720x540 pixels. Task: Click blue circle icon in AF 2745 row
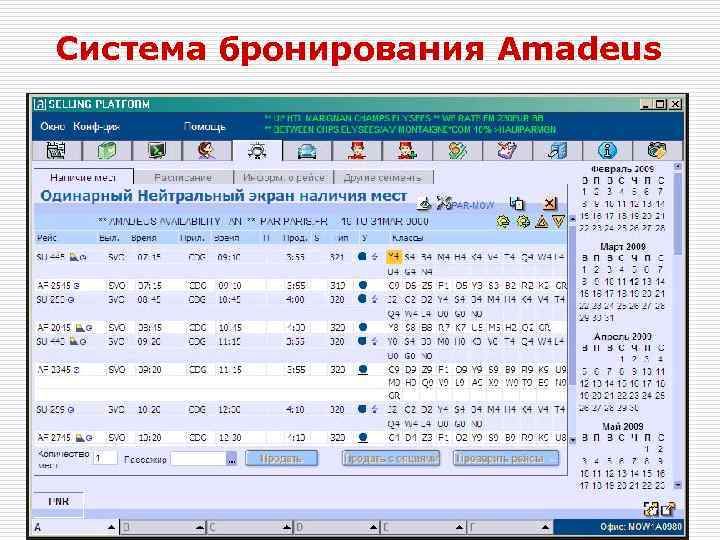363,437
